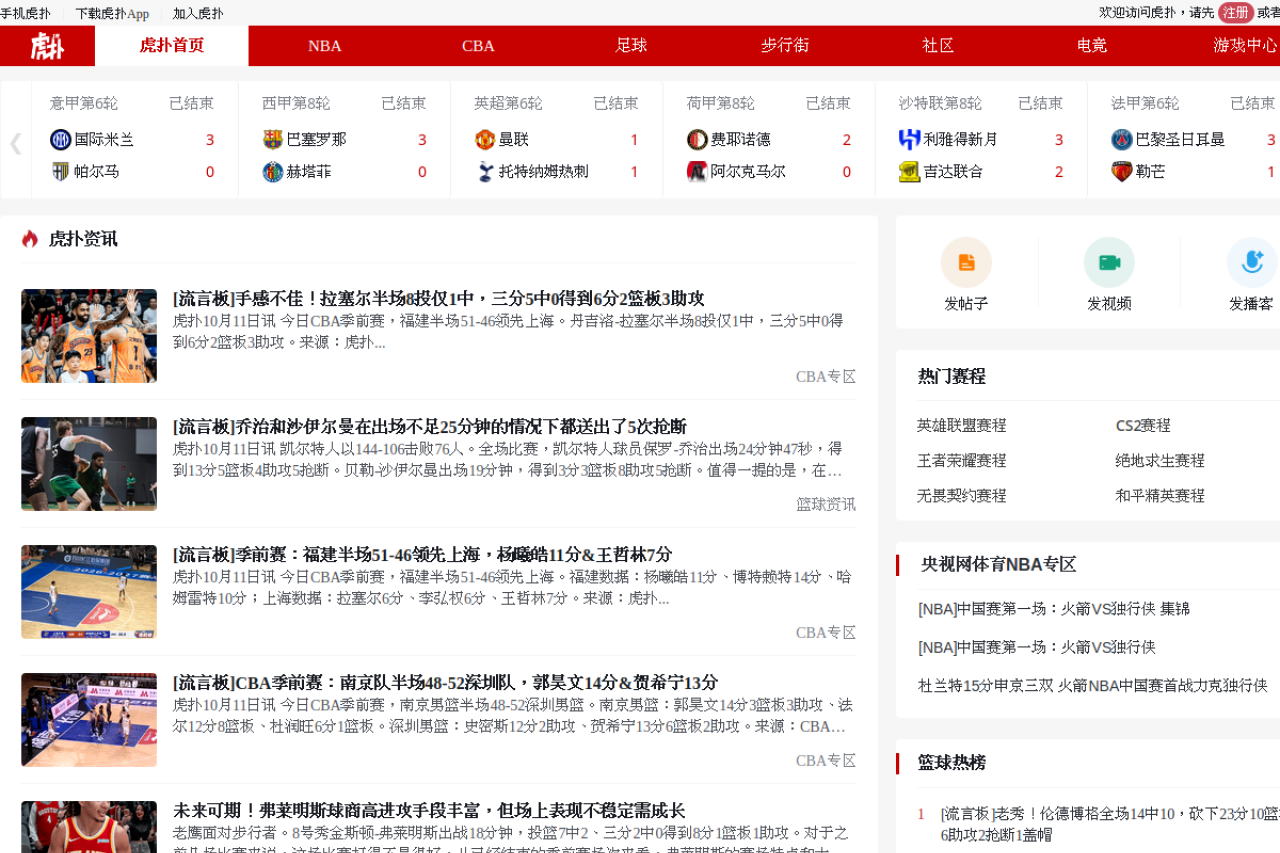Image resolution: width=1280 pixels, height=853 pixels.
Task: Click the Feyenoord team crest
Action: [697, 139]
